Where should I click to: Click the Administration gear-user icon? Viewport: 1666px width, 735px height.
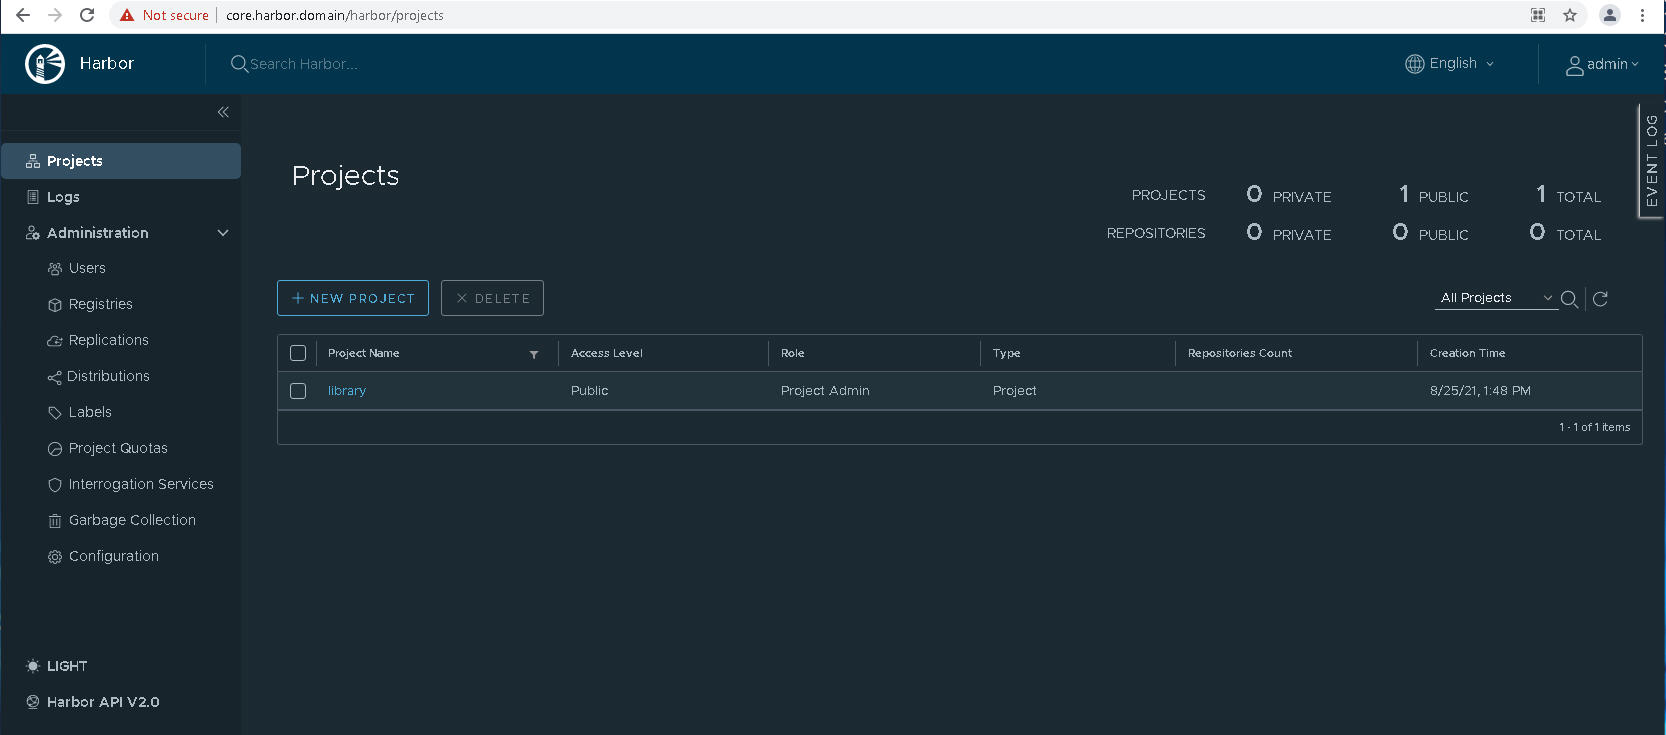click(33, 233)
